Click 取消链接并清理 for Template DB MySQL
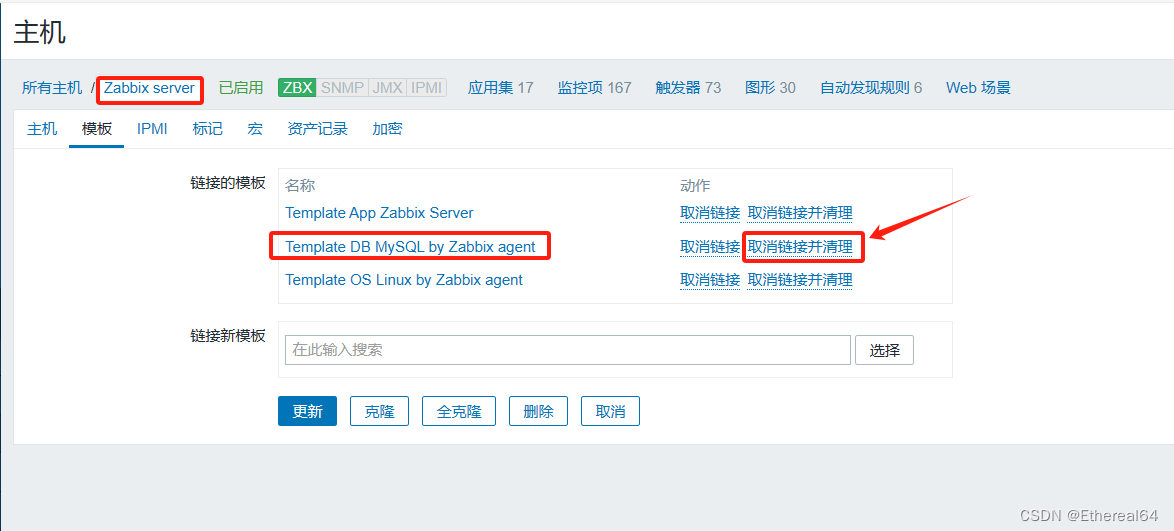The image size is (1174, 531). coord(800,246)
